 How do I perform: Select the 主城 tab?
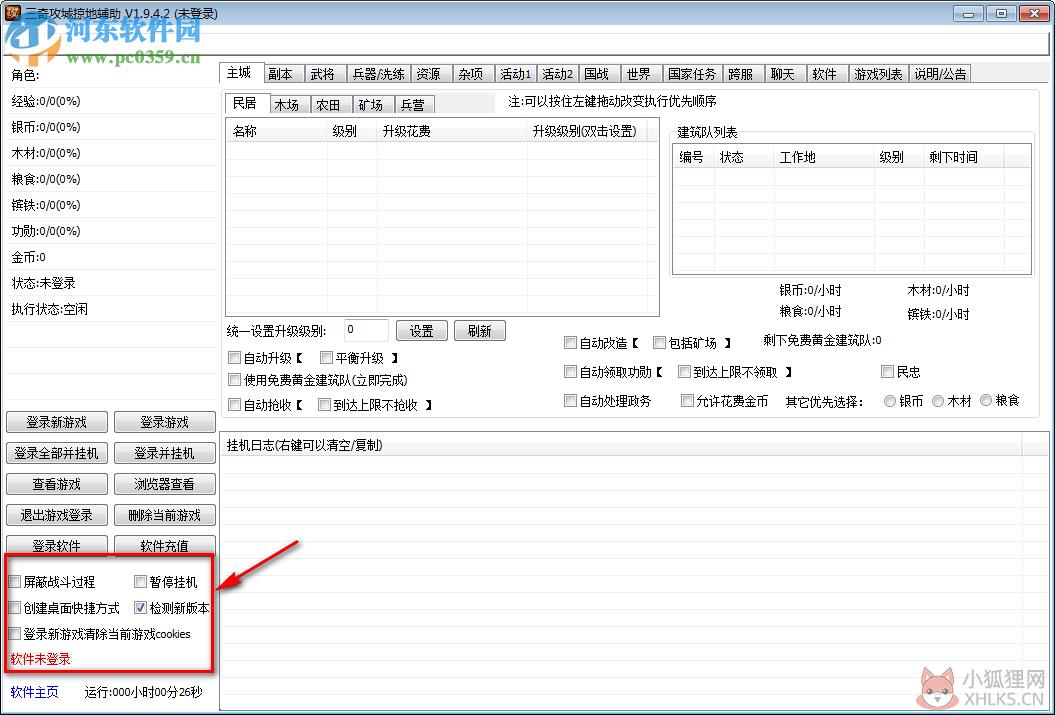point(240,73)
